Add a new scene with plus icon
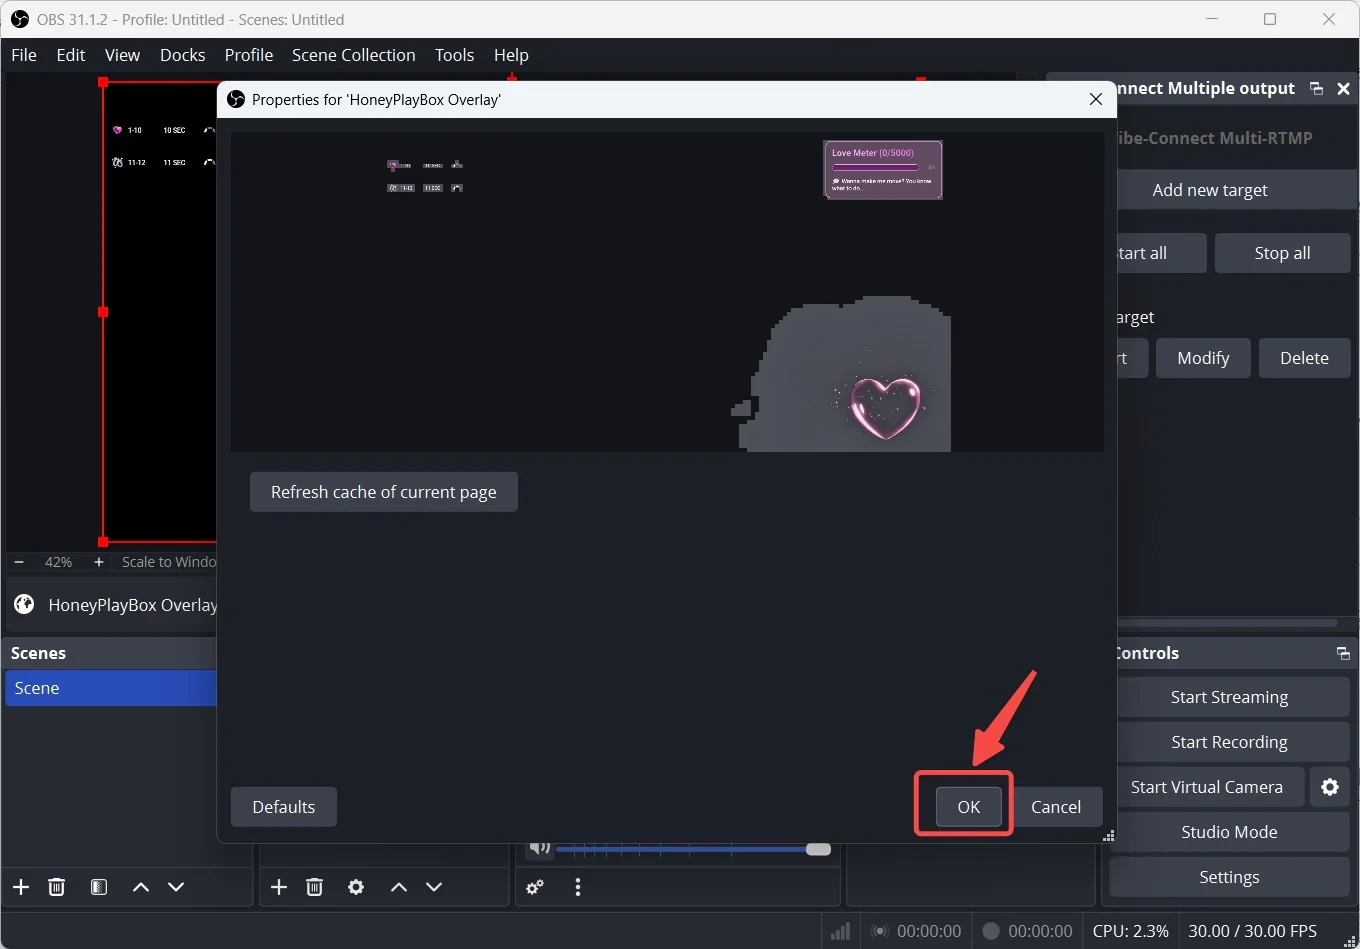 coord(21,887)
